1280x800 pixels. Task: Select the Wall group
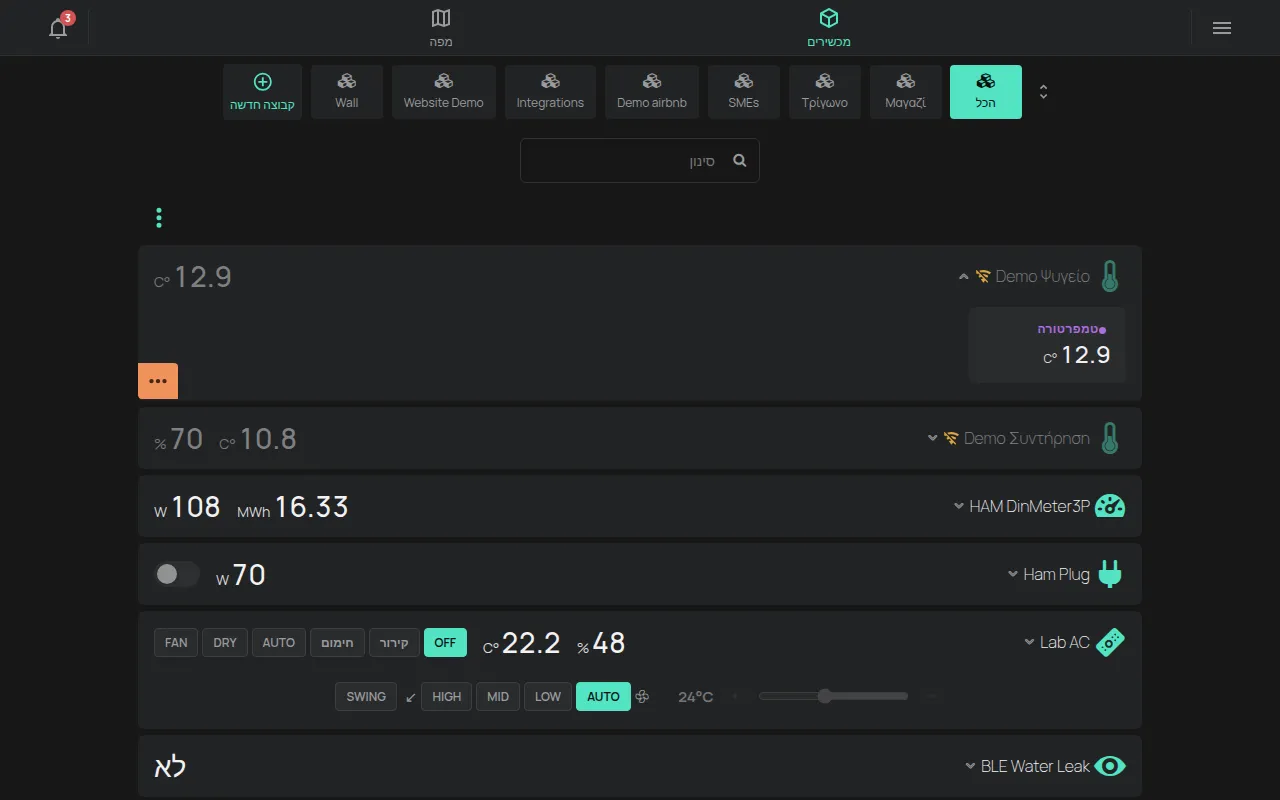(x=347, y=92)
